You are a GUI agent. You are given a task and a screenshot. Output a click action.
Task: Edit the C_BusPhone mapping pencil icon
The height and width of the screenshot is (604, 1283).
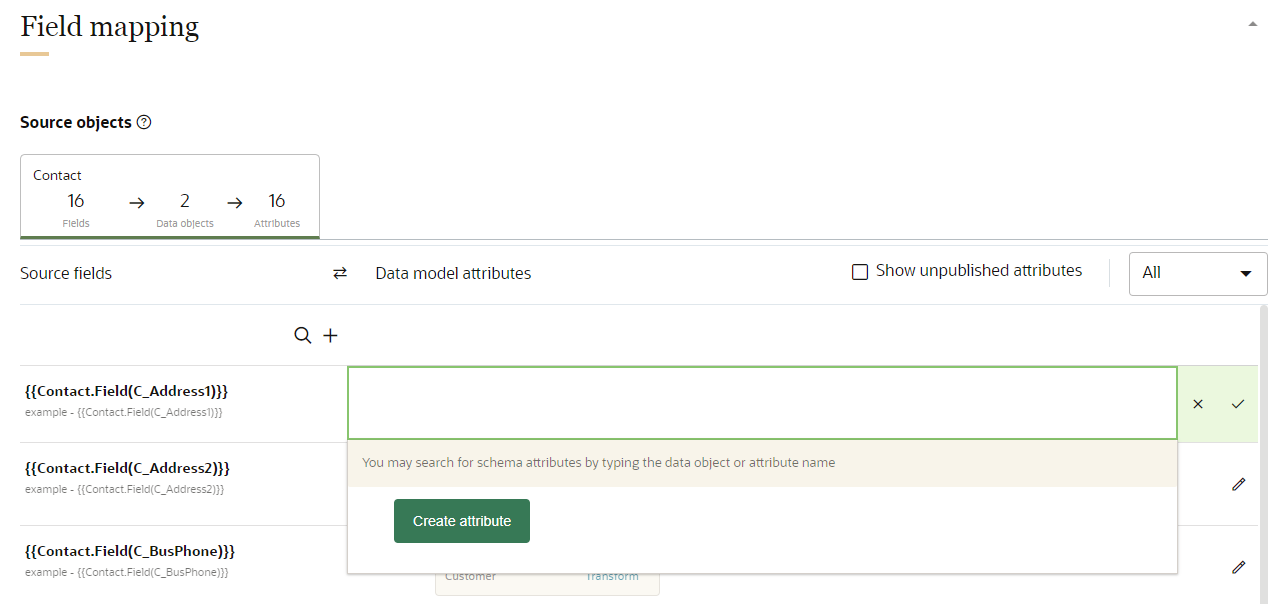pos(1239,567)
